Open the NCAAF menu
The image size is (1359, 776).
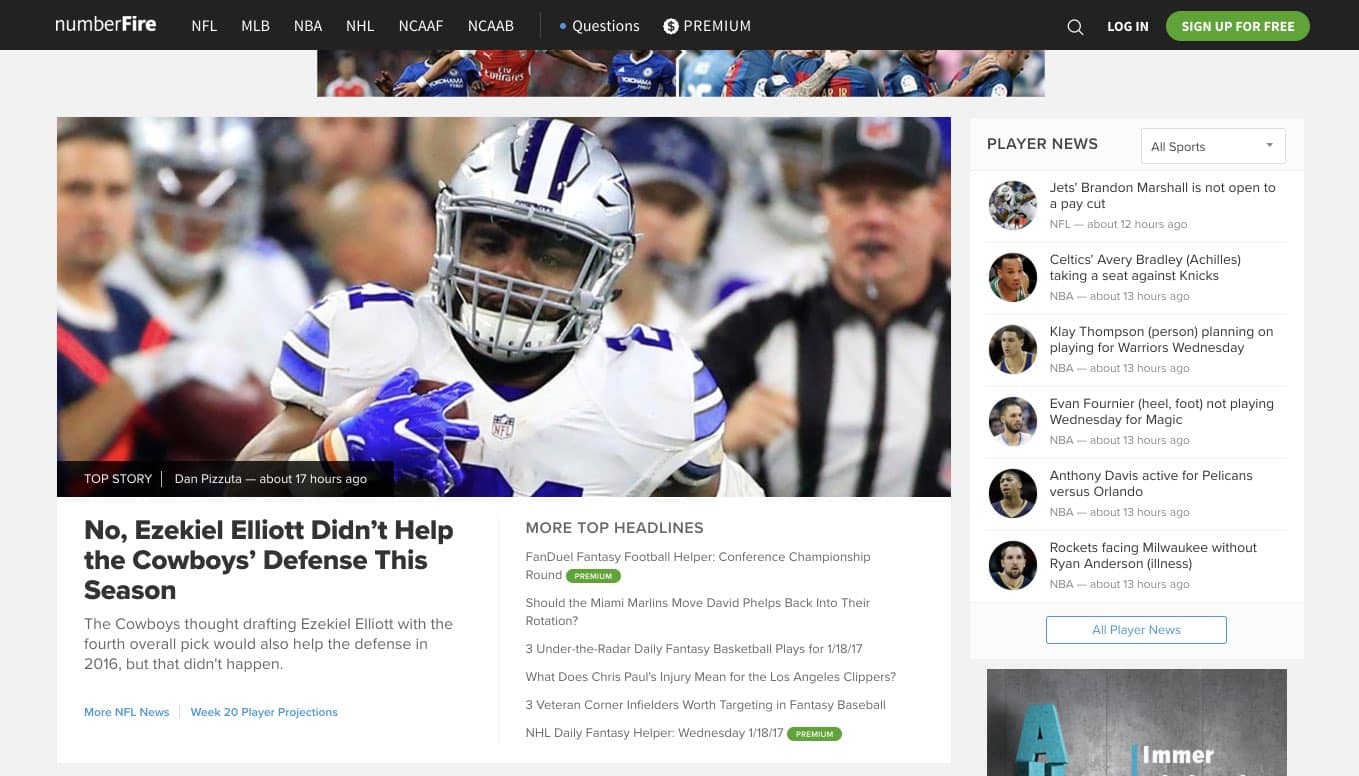point(421,26)
